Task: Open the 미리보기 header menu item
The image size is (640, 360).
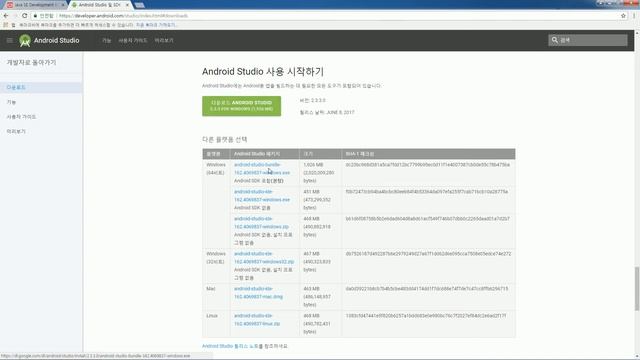Action: (x=164, y=40)
